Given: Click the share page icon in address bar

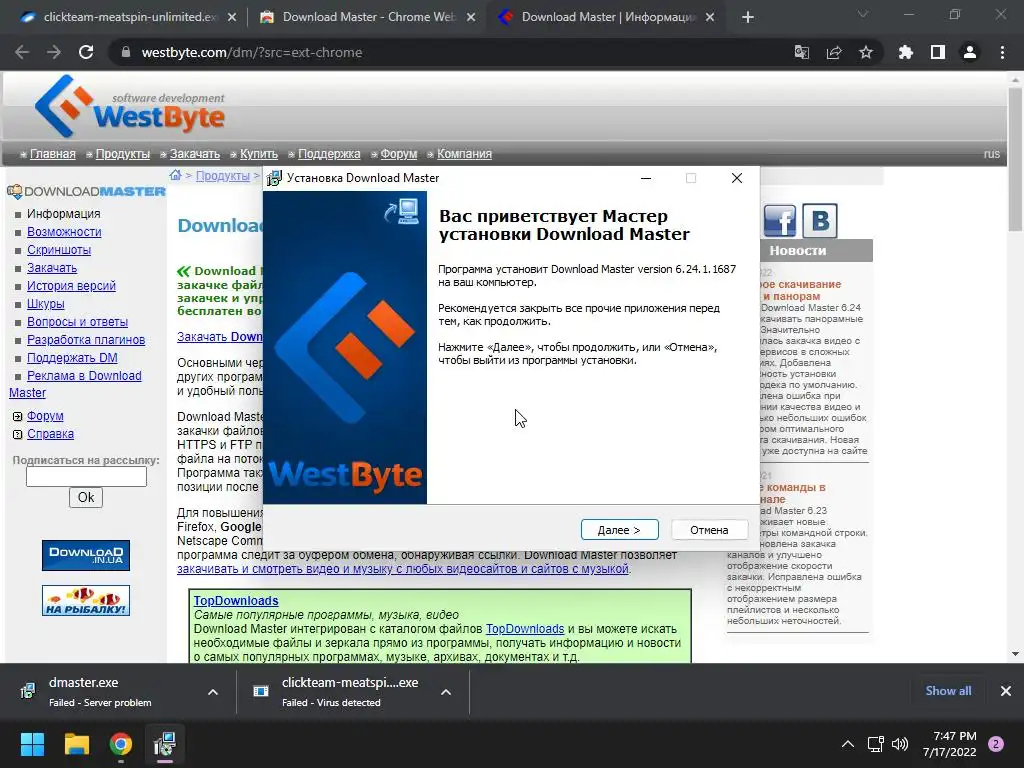Looking at the screenshot, I should [834, 52].
